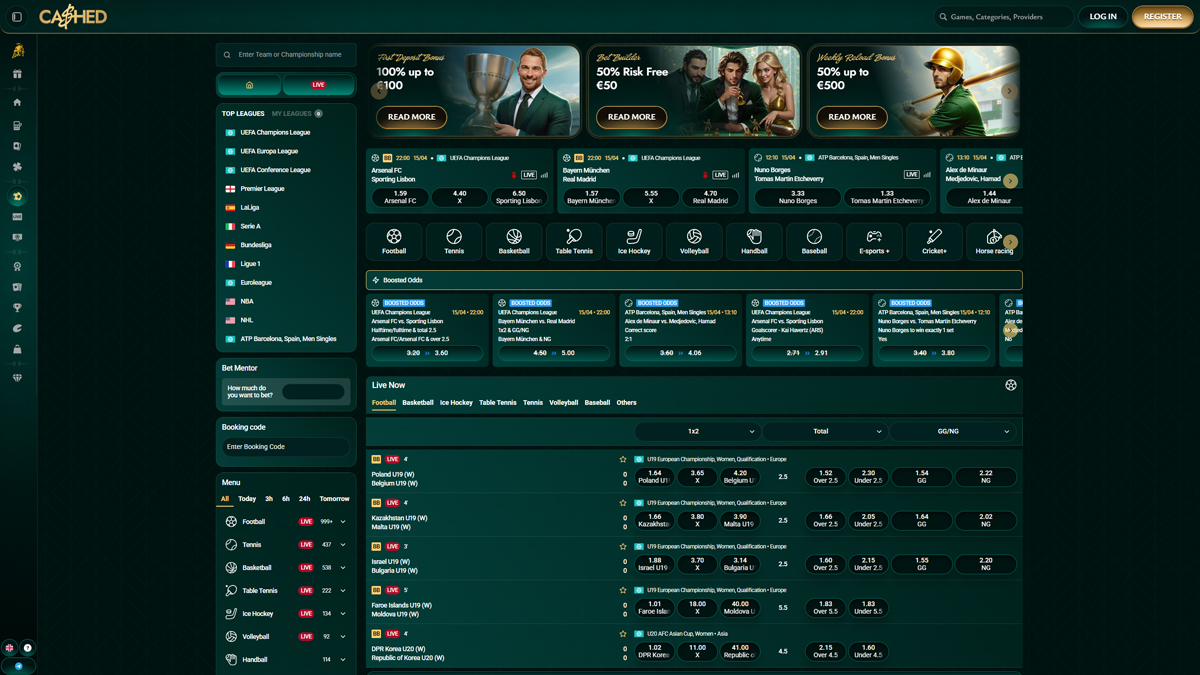The height and width of the screenshot is (675, 1200).
Task: Open the help question mark icon
Action: pyautogui.click(x=28, y=648)
